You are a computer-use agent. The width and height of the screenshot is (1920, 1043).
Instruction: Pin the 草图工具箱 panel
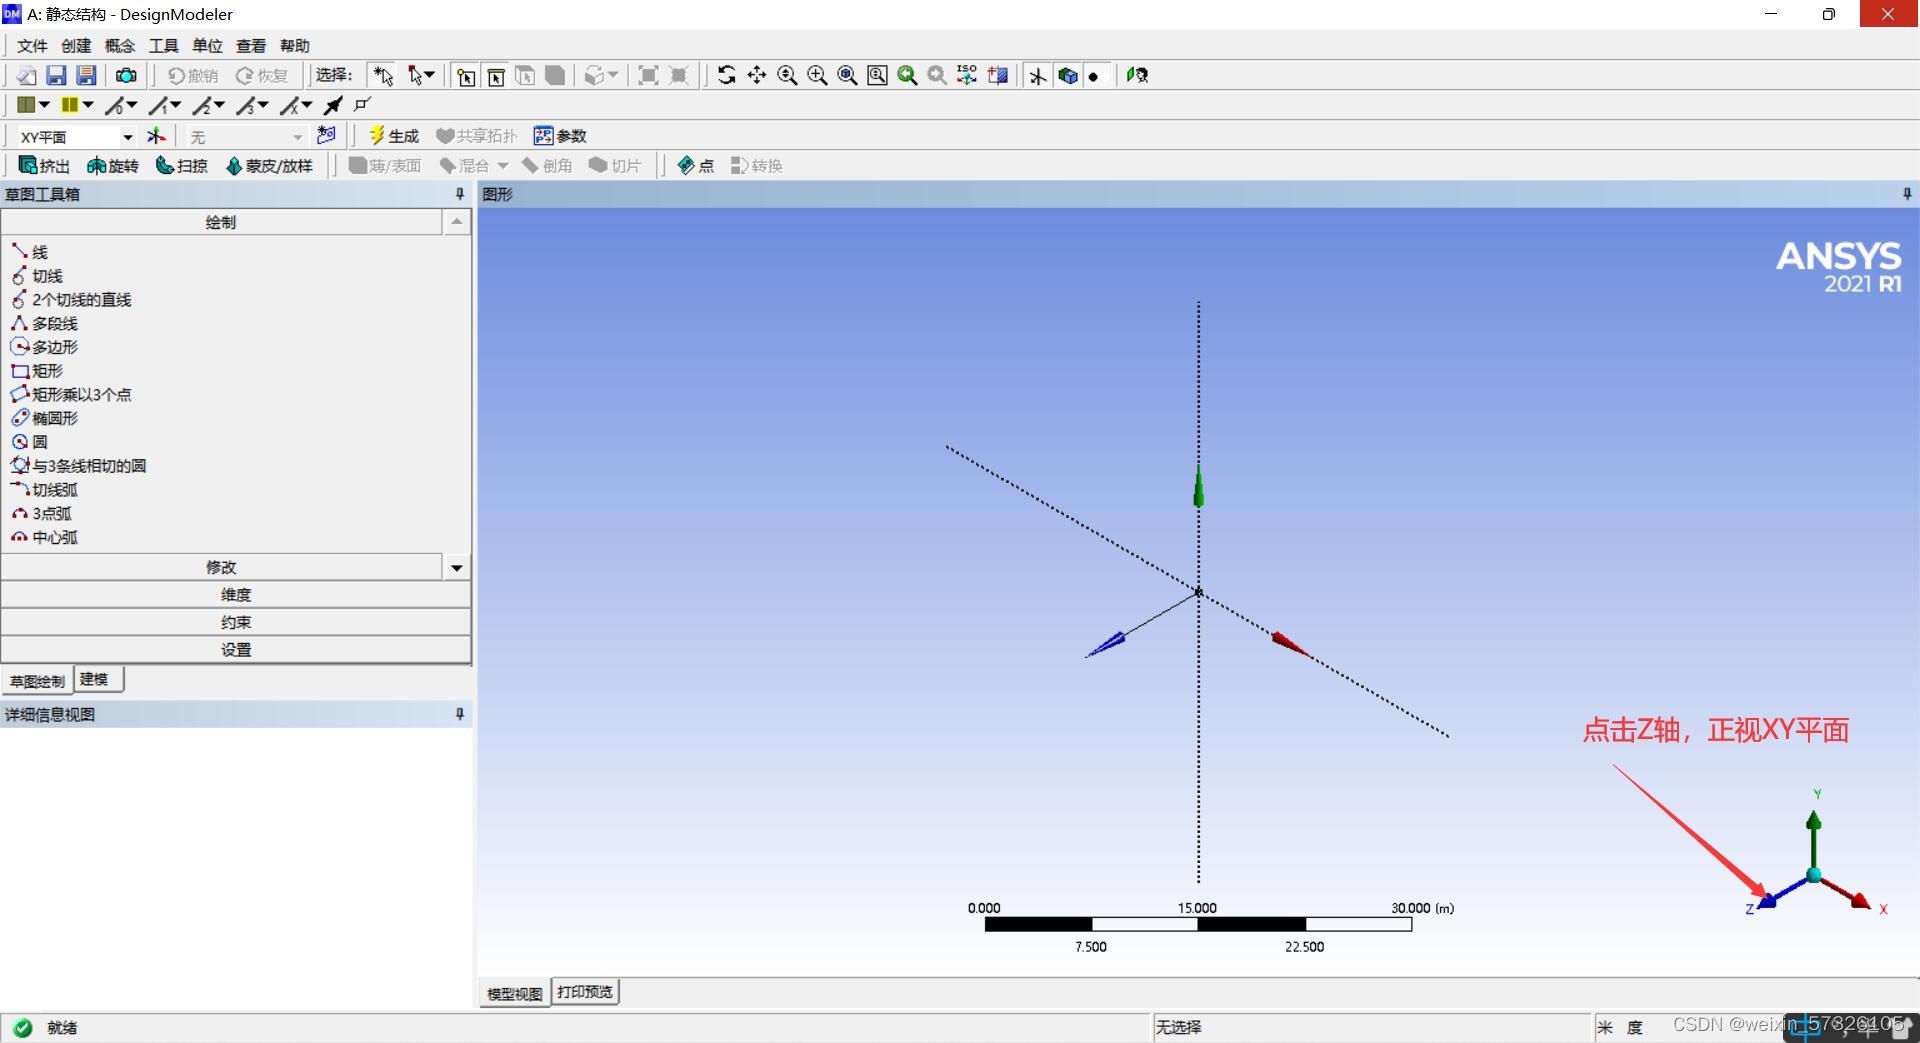(460, 194)
